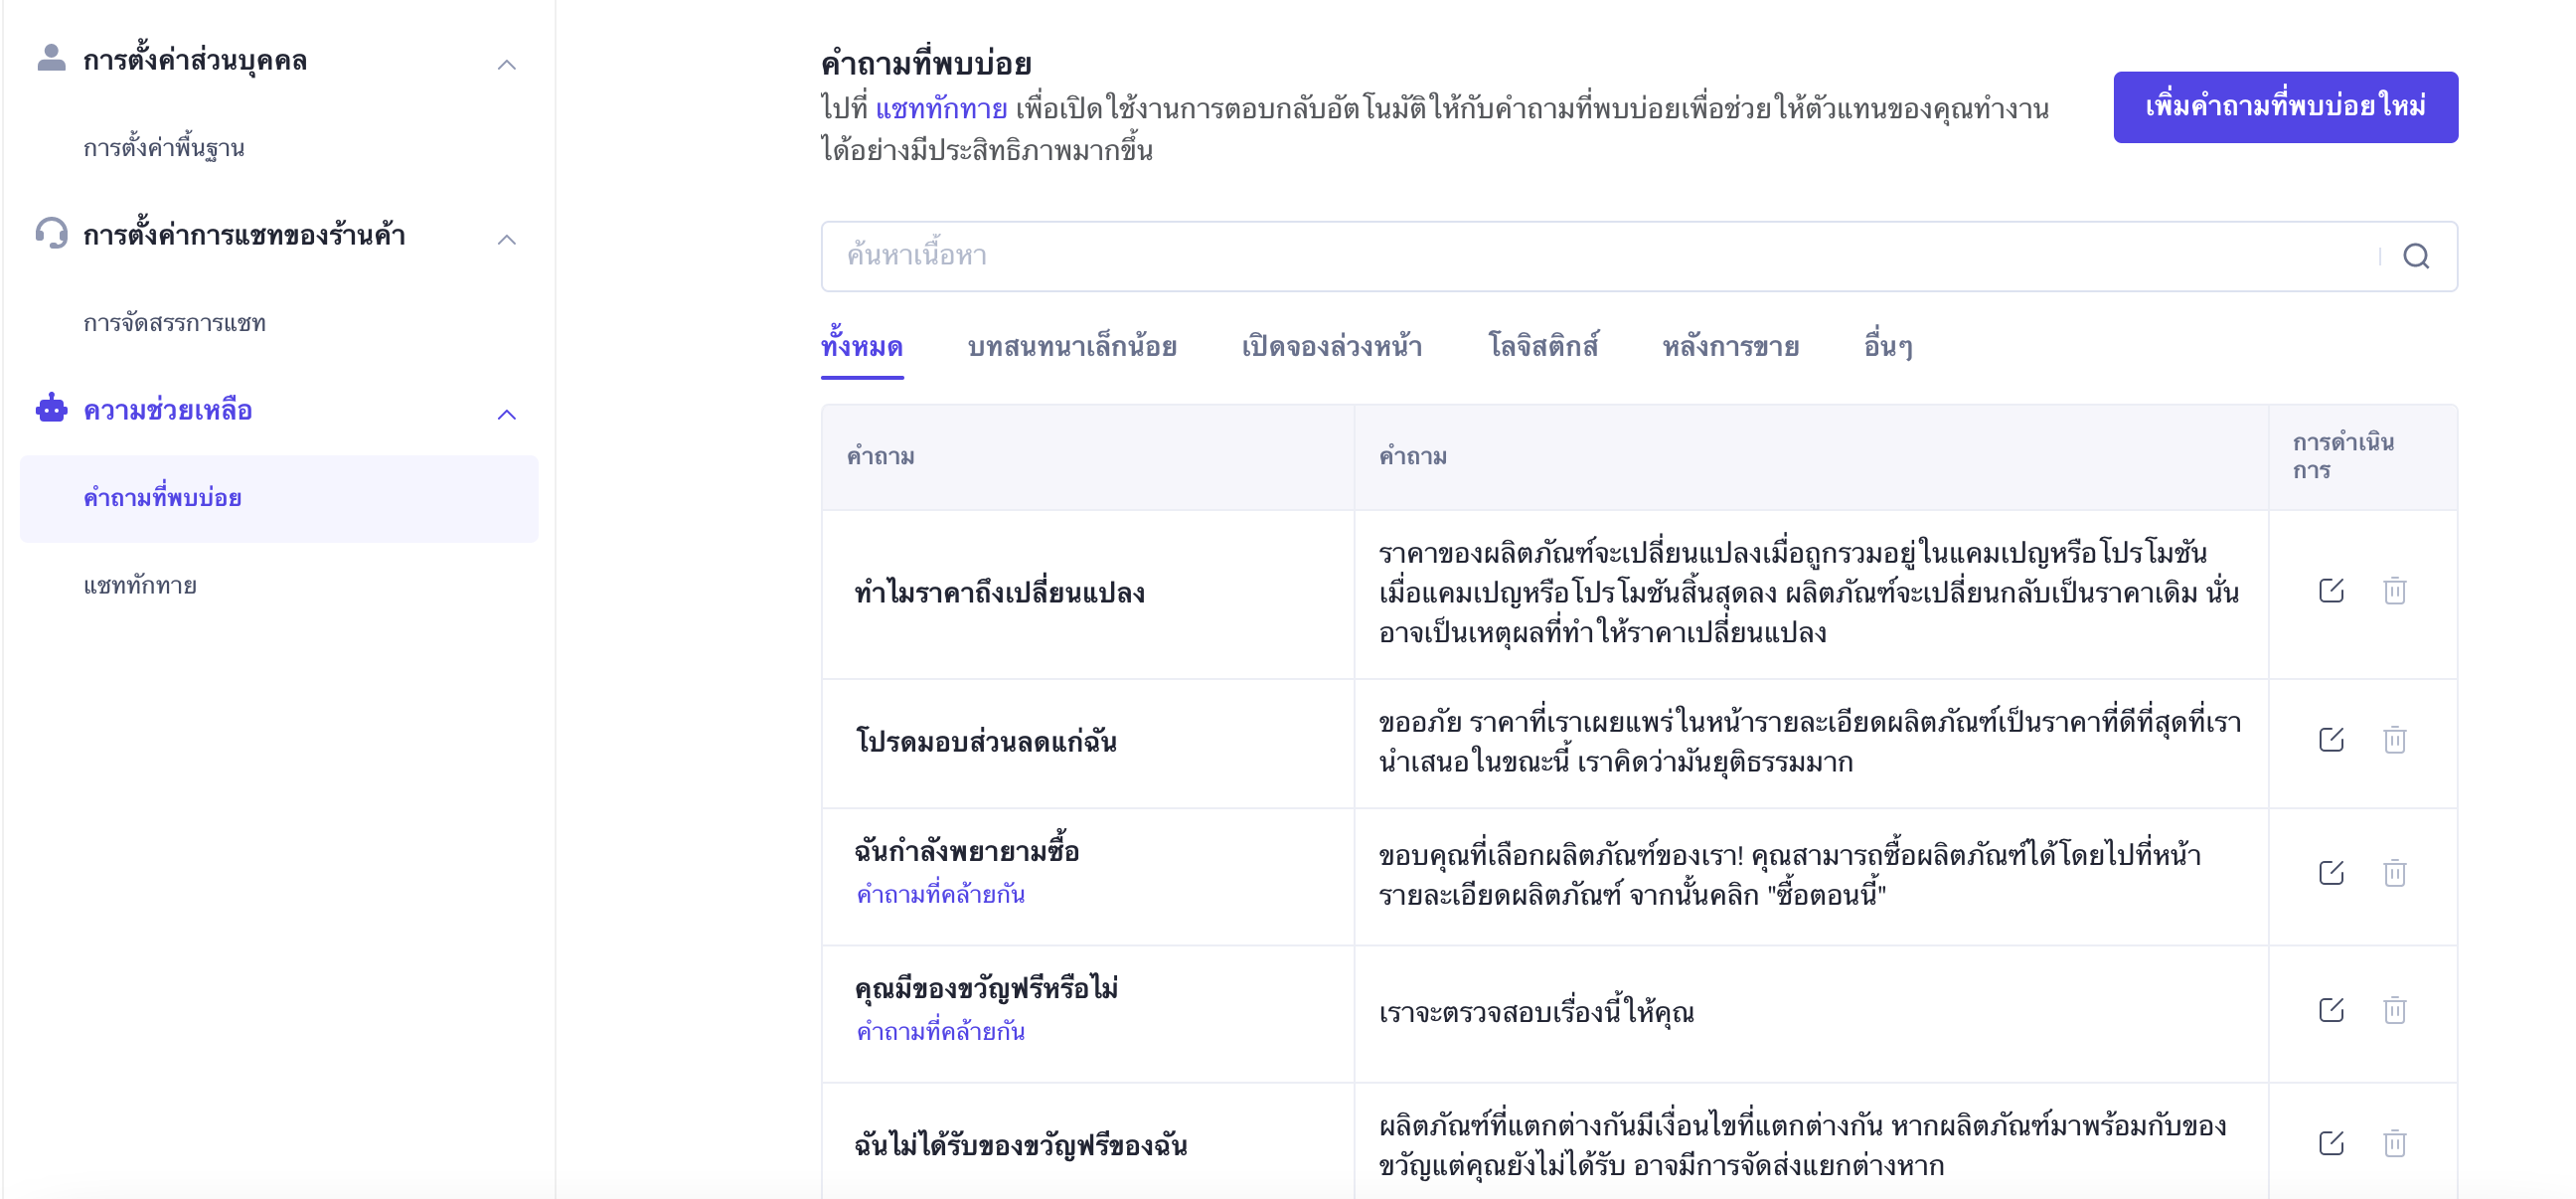The image size is (2576, 1199).
Task: Open the บทสนทนาเล็กน้อย tab
Action: [1071, 347]
